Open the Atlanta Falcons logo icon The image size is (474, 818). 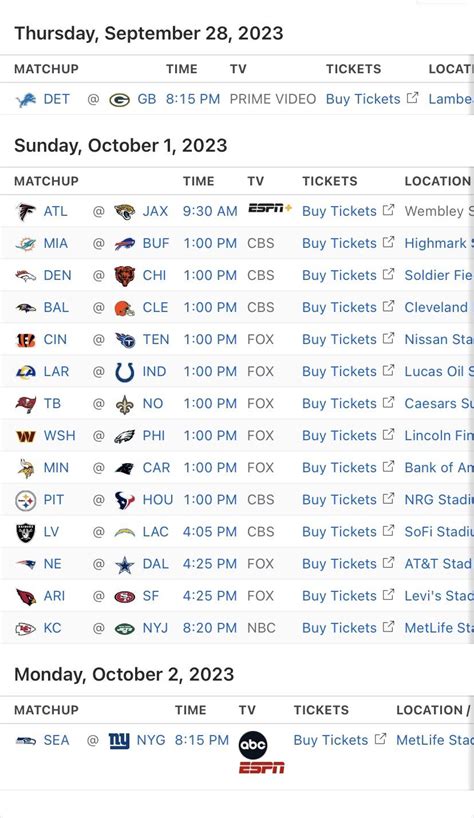tap(26, 211)
